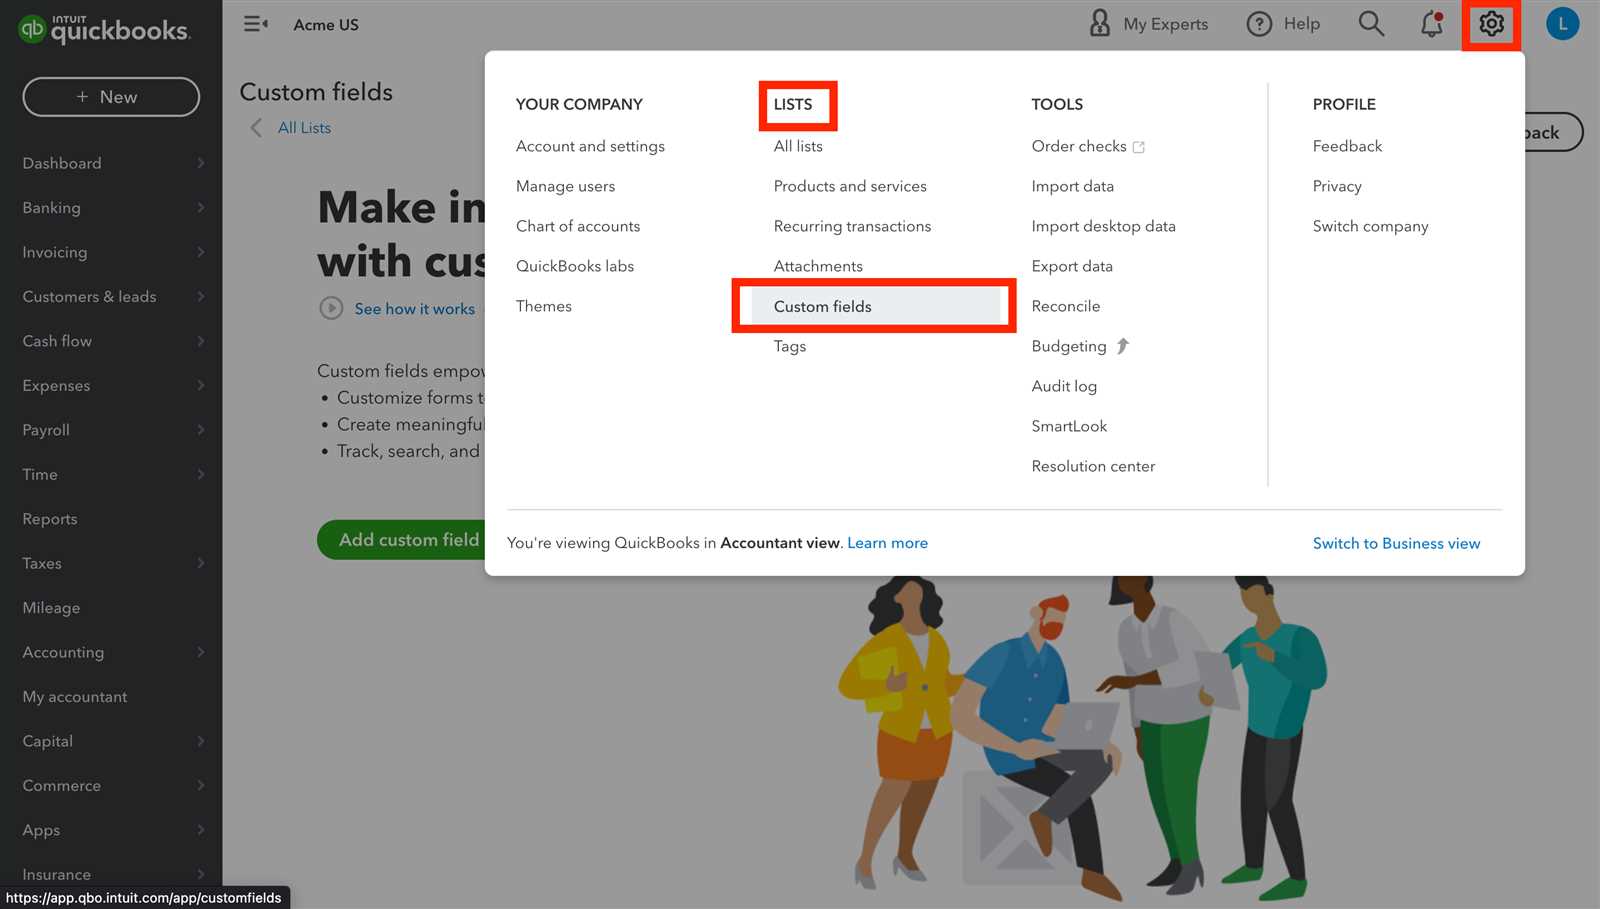The image size is (1600, 909).
Task: Click the search magnifier icon
Action: tap(1371, 24)
